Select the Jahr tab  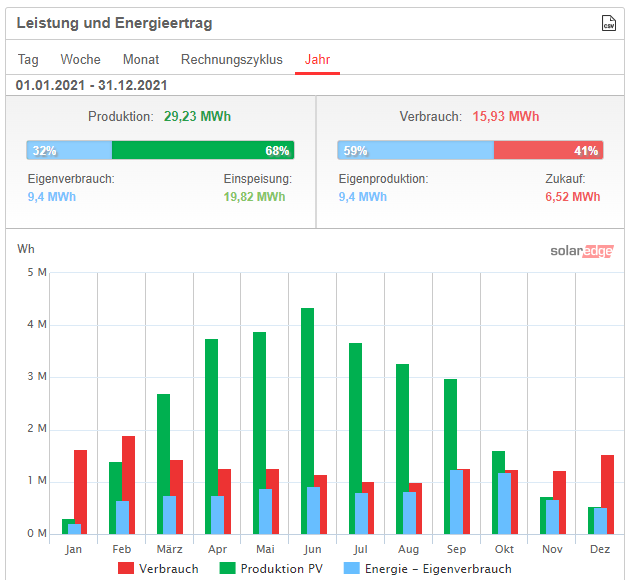(317, 59)
